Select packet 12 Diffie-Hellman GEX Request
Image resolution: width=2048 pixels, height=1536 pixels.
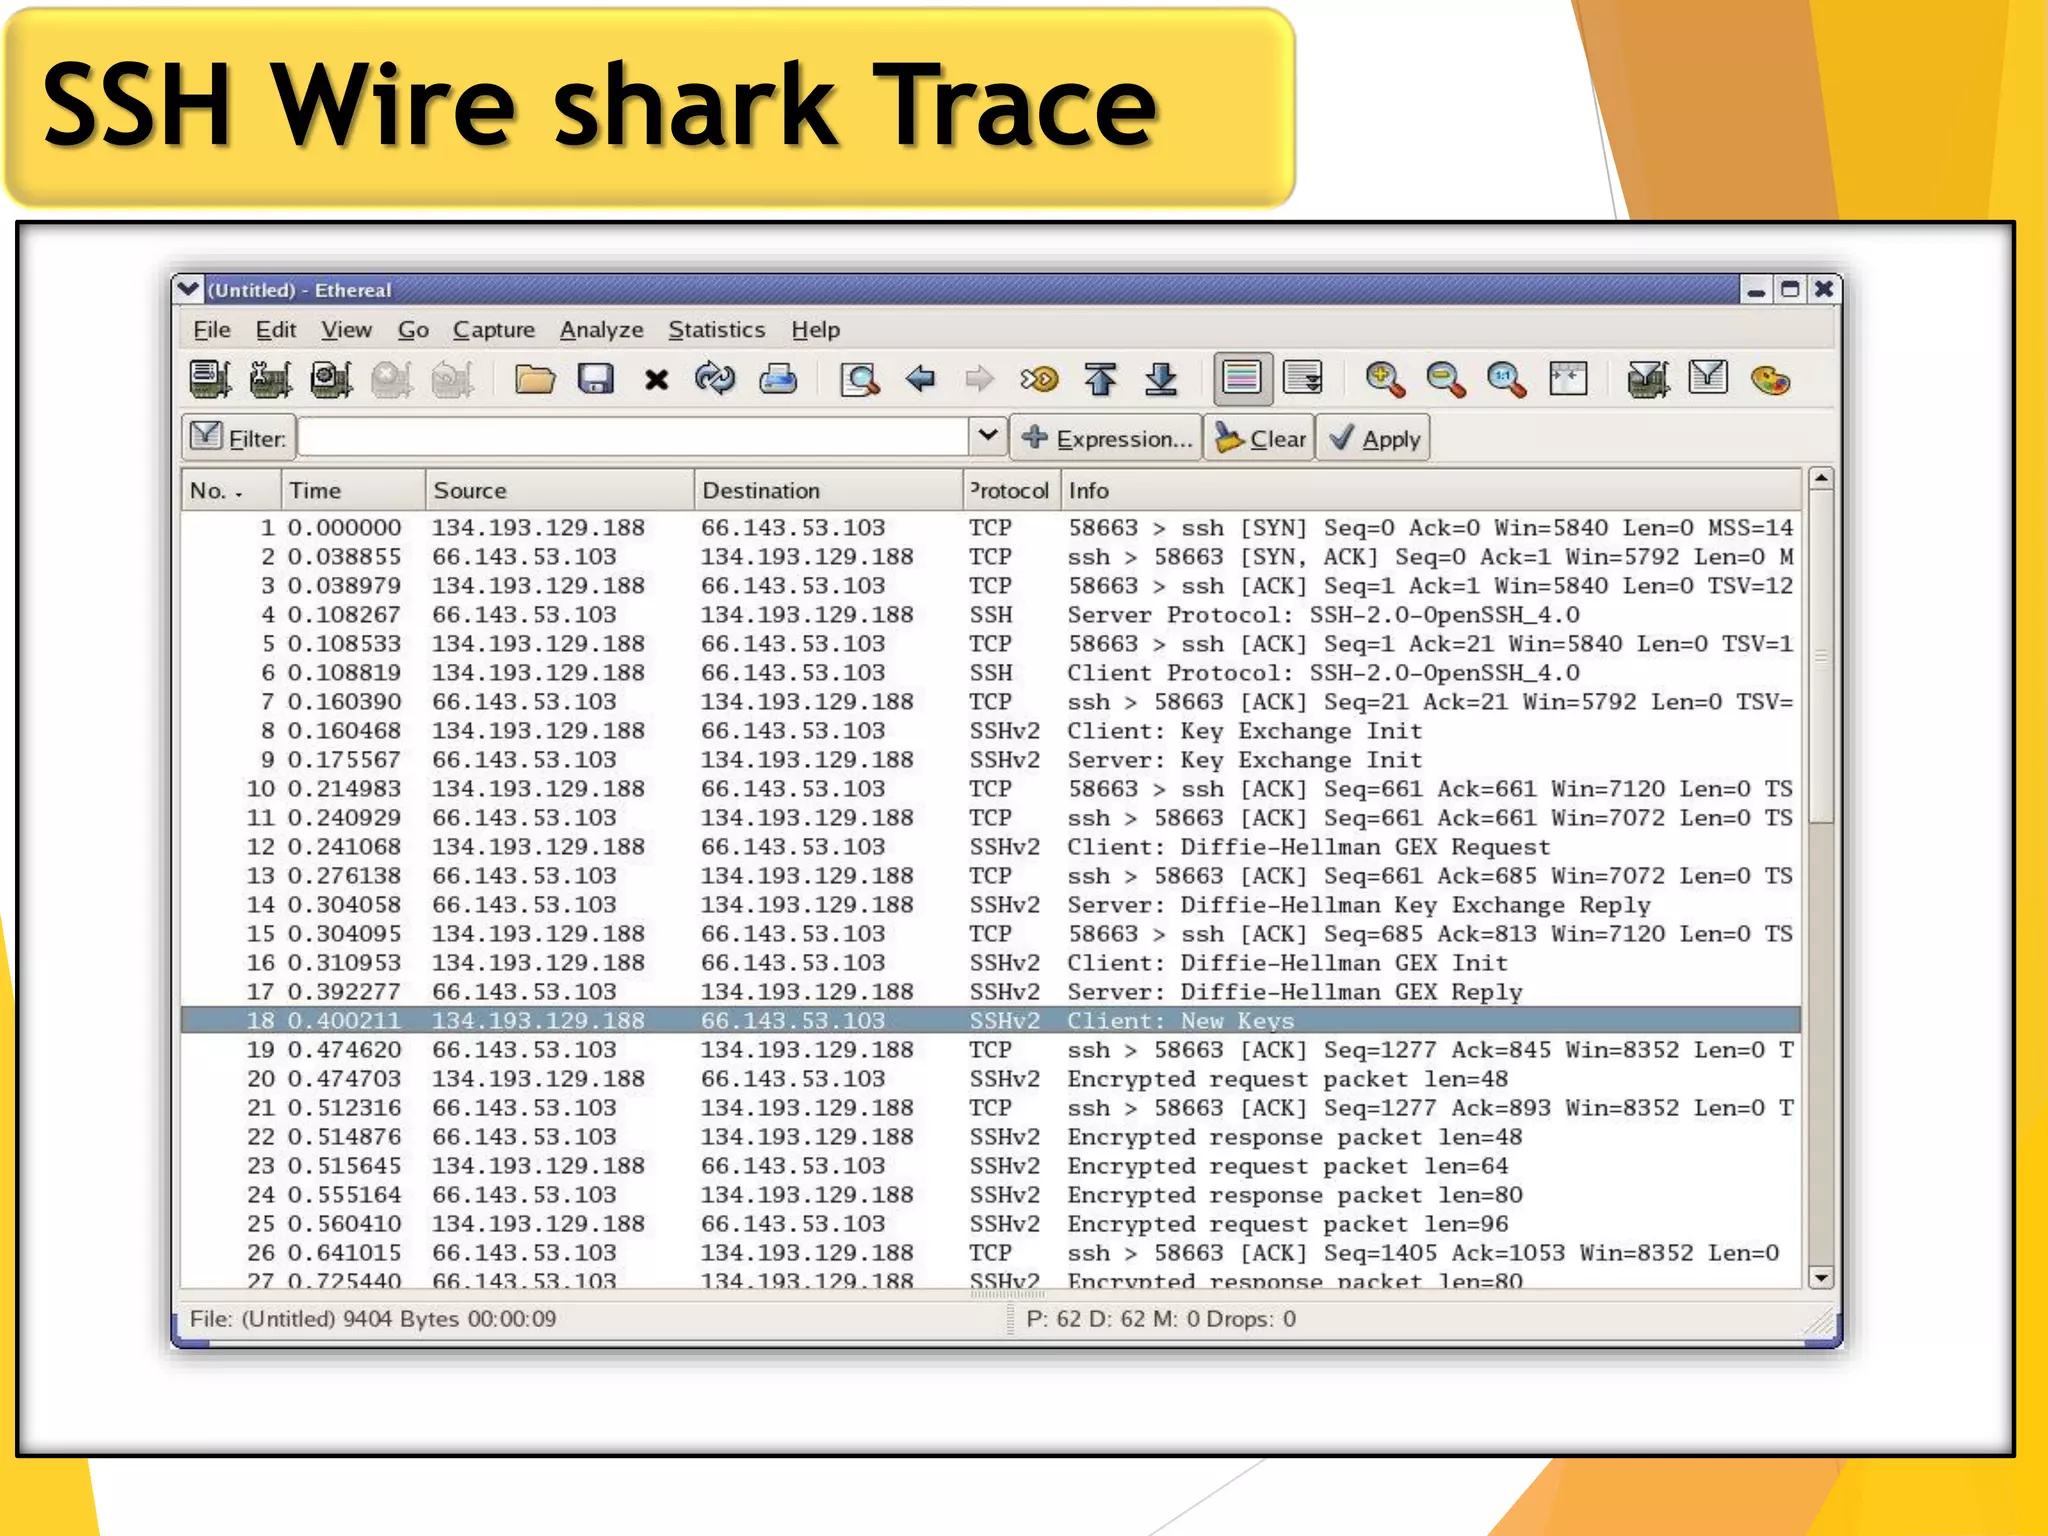pos(990,846)
